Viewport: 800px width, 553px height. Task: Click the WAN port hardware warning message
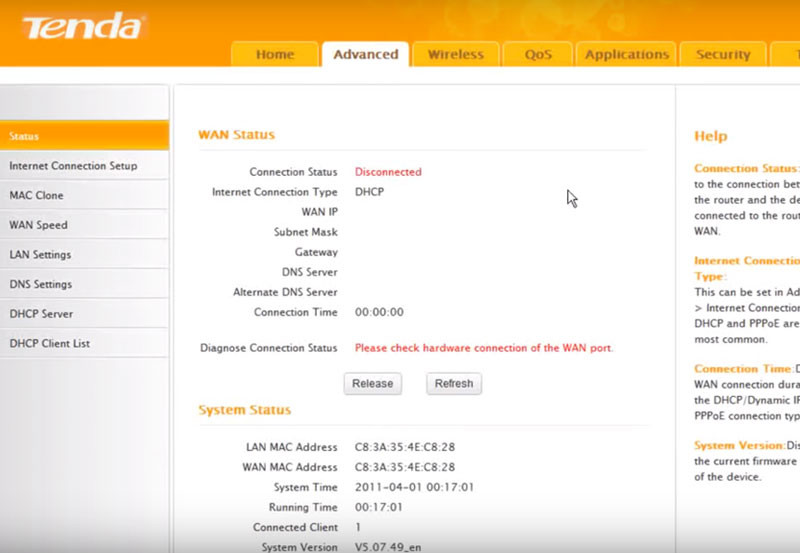(484, 348)
